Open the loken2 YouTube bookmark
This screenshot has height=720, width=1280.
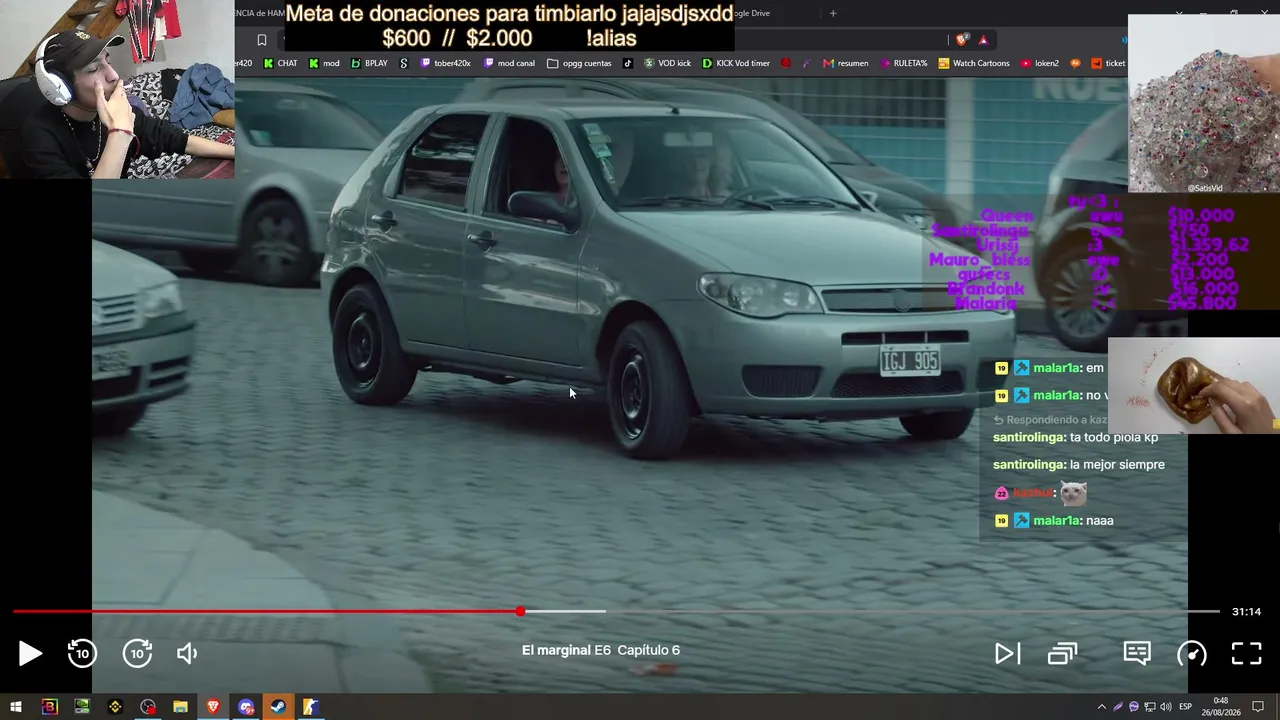[1039, 63]
